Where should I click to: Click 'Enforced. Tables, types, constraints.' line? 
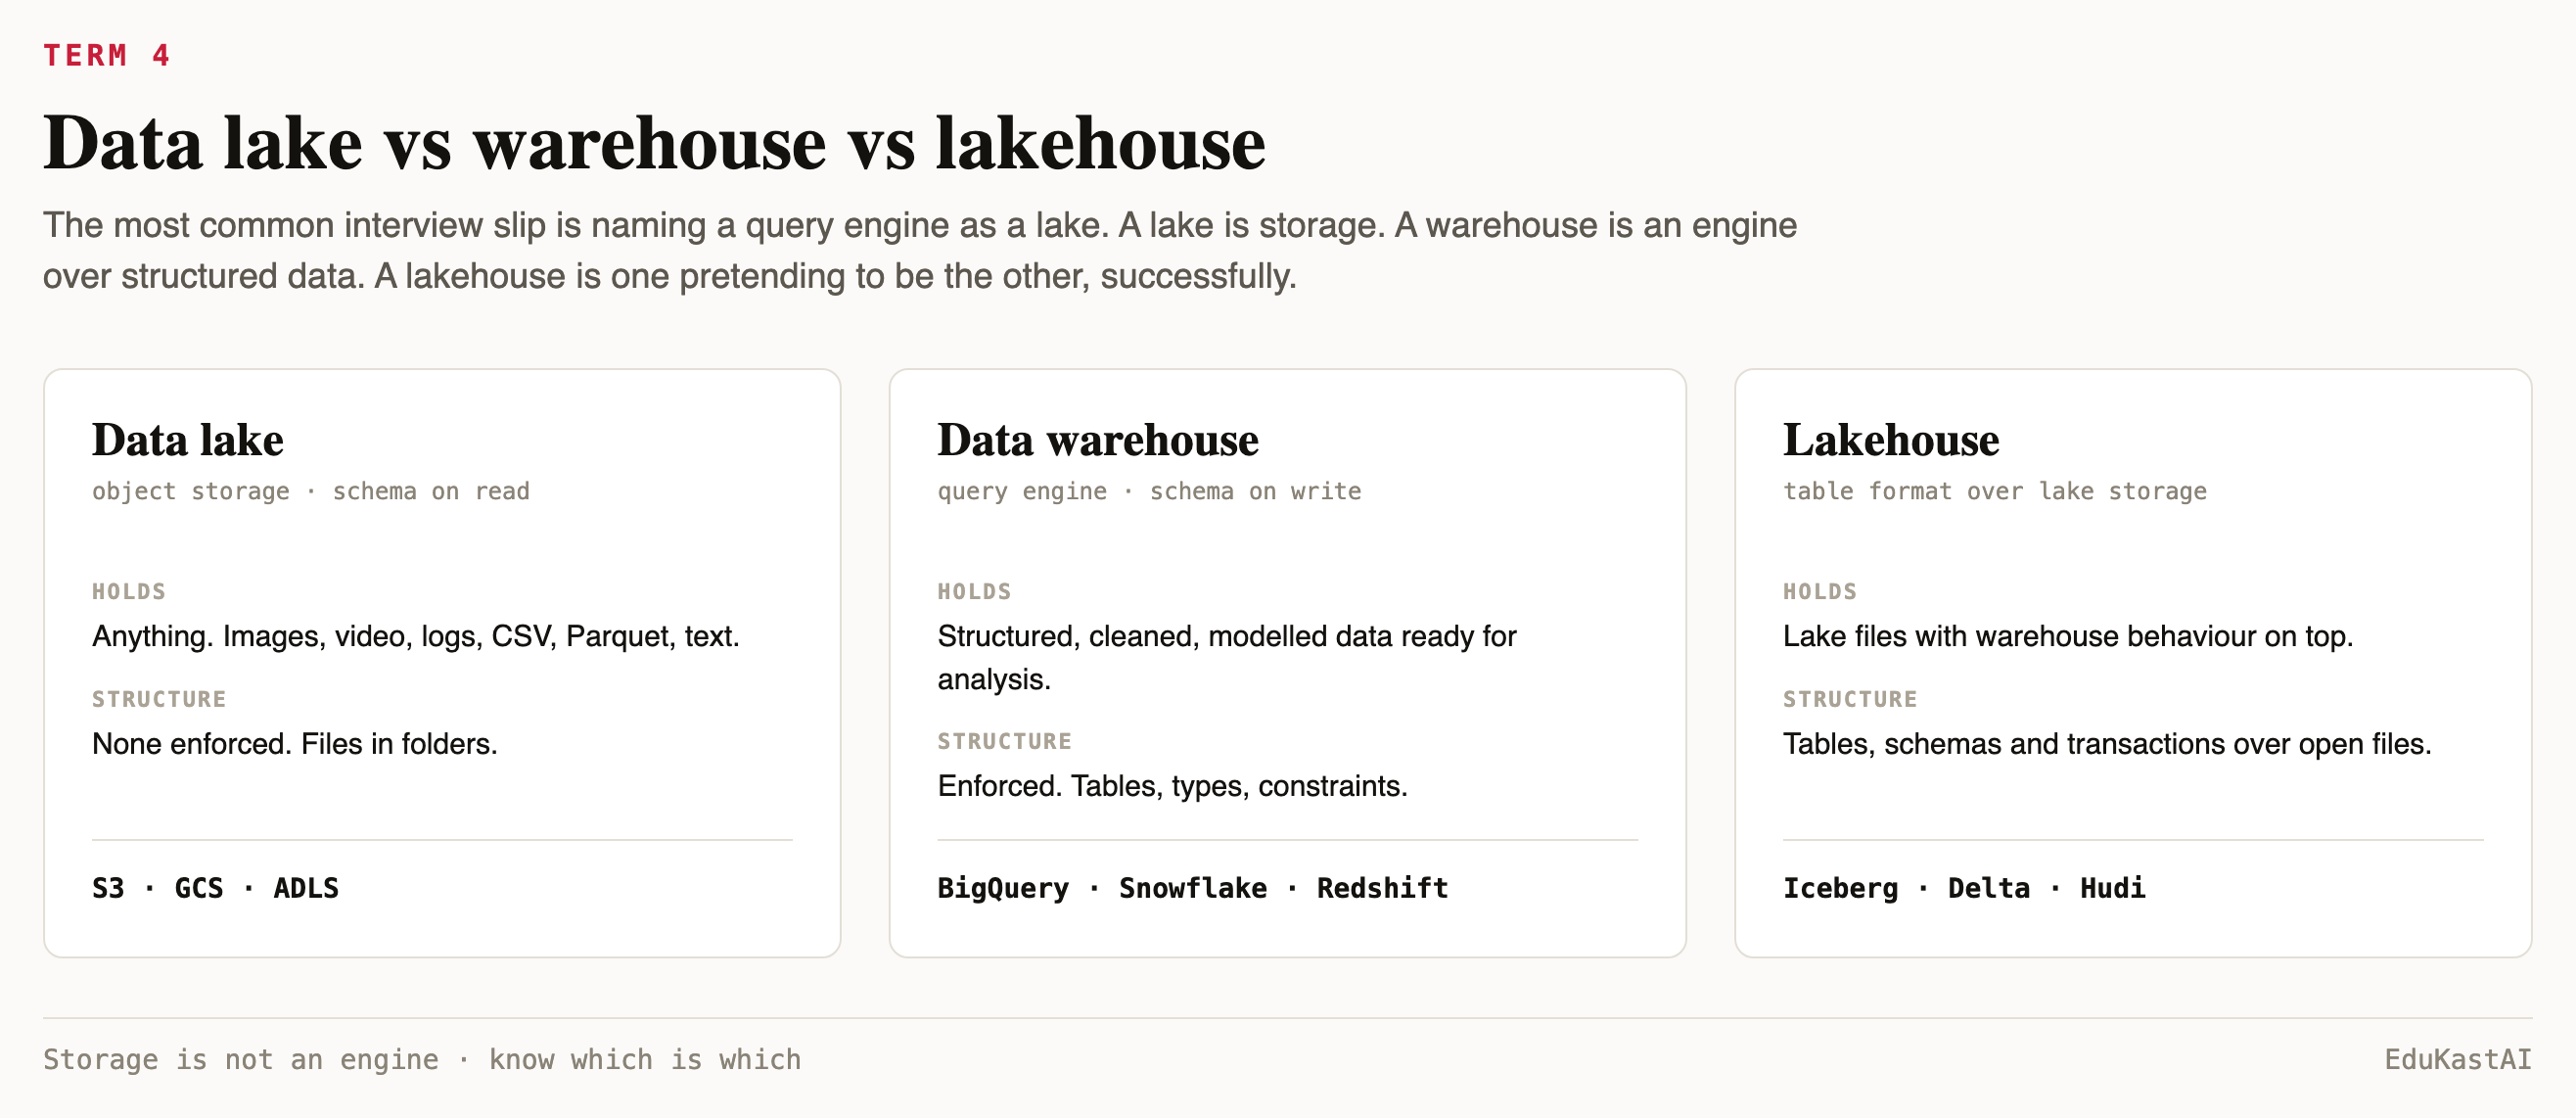tap(1172, 786)
